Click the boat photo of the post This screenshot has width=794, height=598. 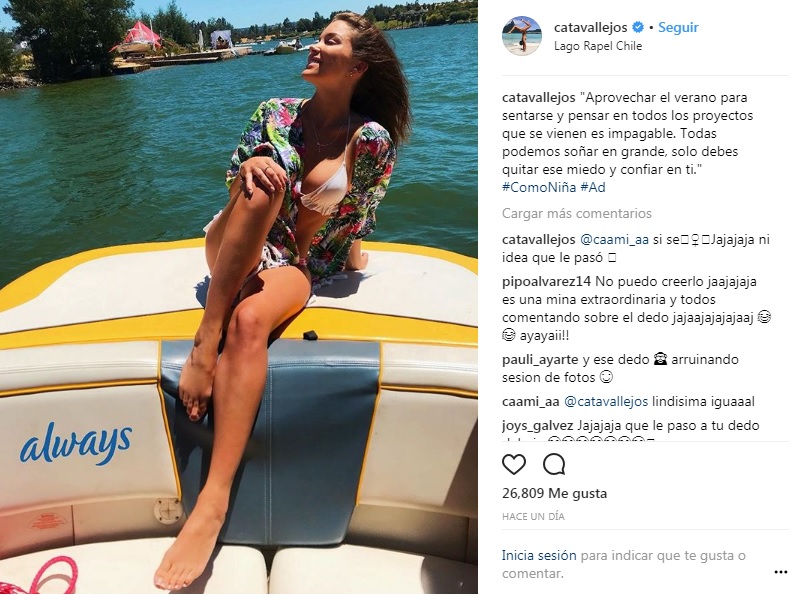tap(239, 297)
